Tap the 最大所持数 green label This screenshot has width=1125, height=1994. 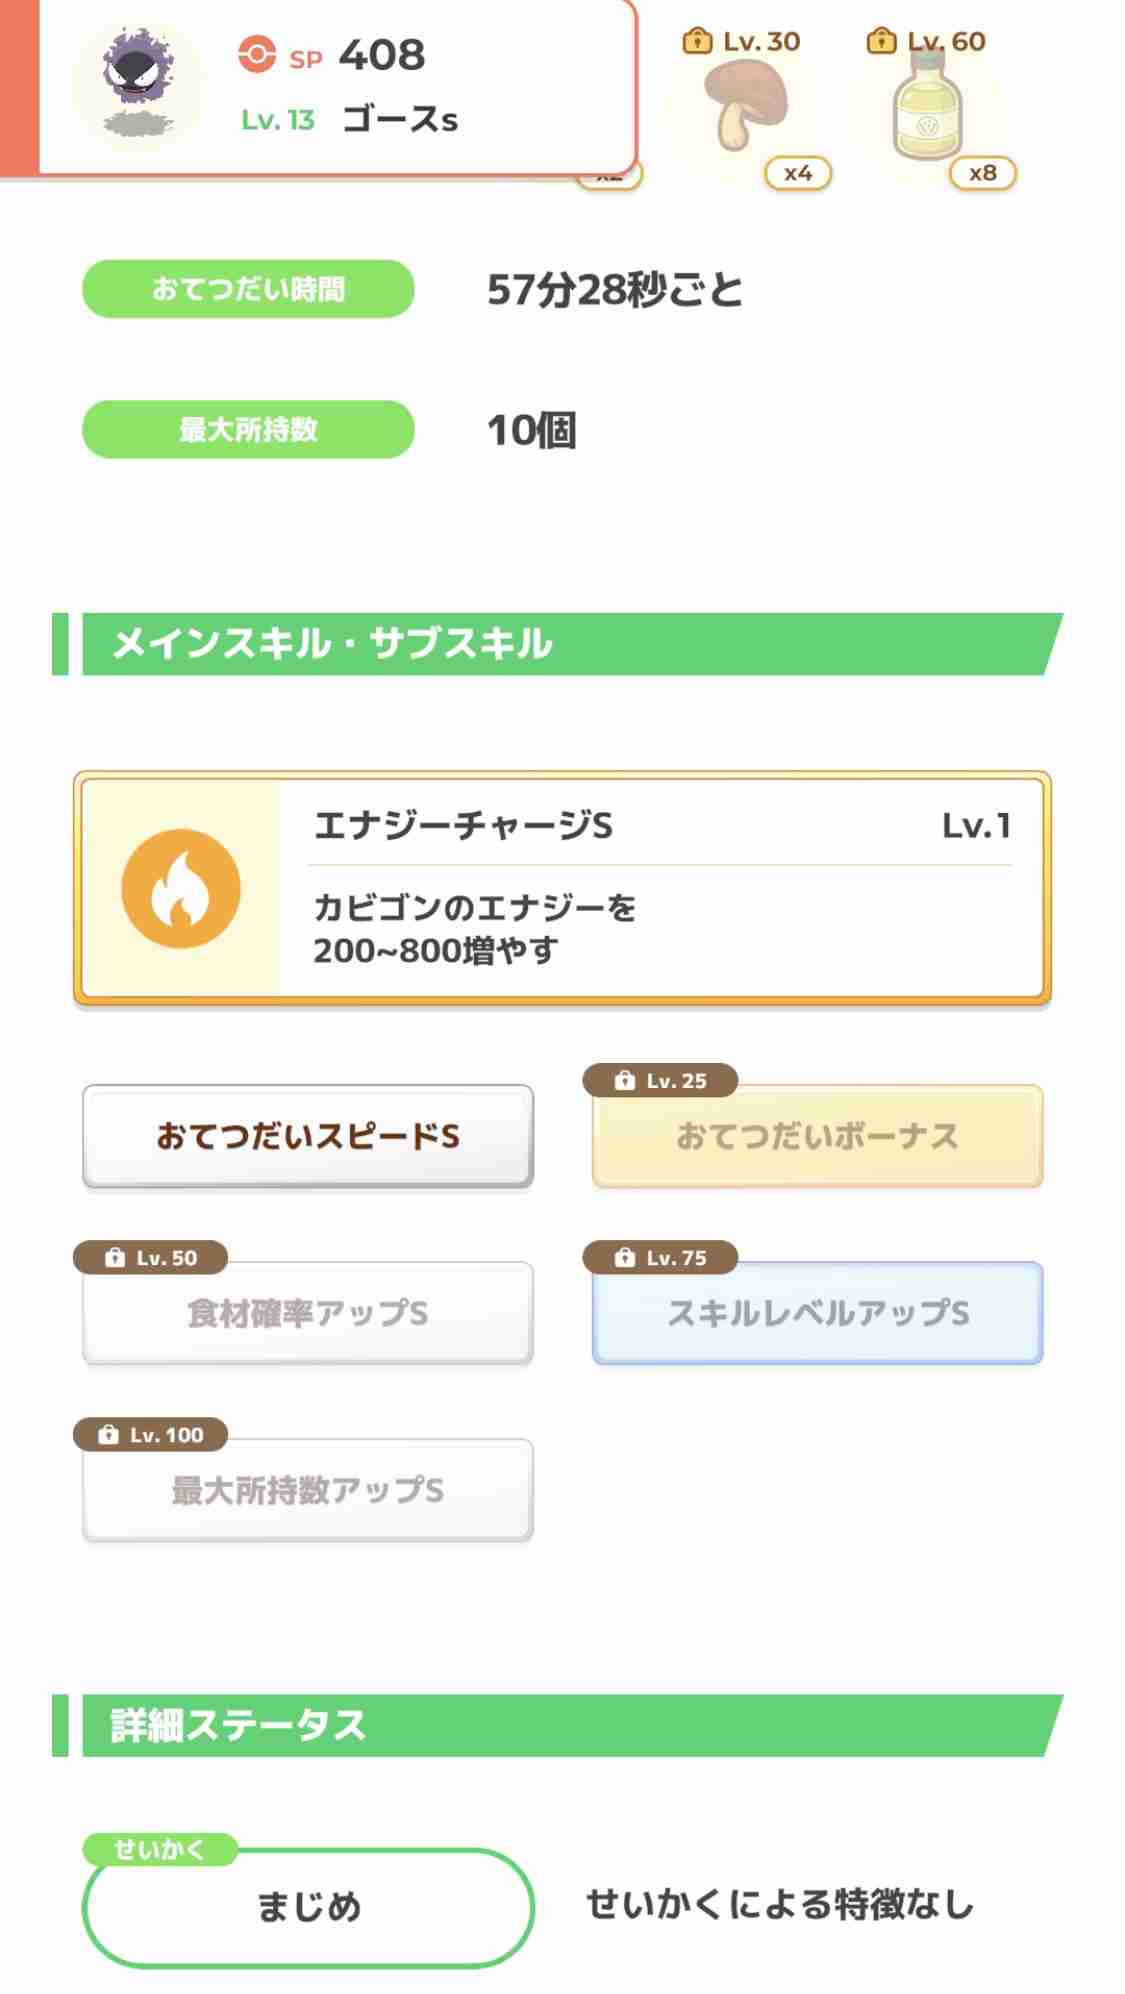248,430
